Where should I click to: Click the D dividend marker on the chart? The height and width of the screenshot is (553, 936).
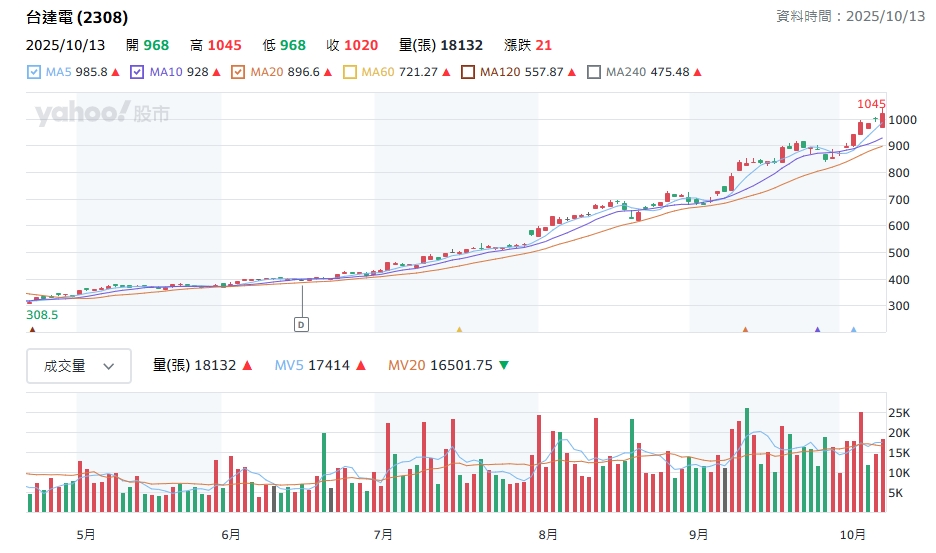301,324
